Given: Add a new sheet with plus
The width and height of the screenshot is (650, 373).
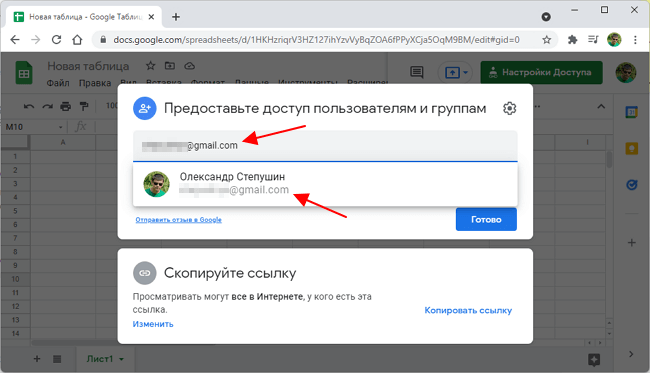Looking at the screenshot, I should (x=37, y=359).
